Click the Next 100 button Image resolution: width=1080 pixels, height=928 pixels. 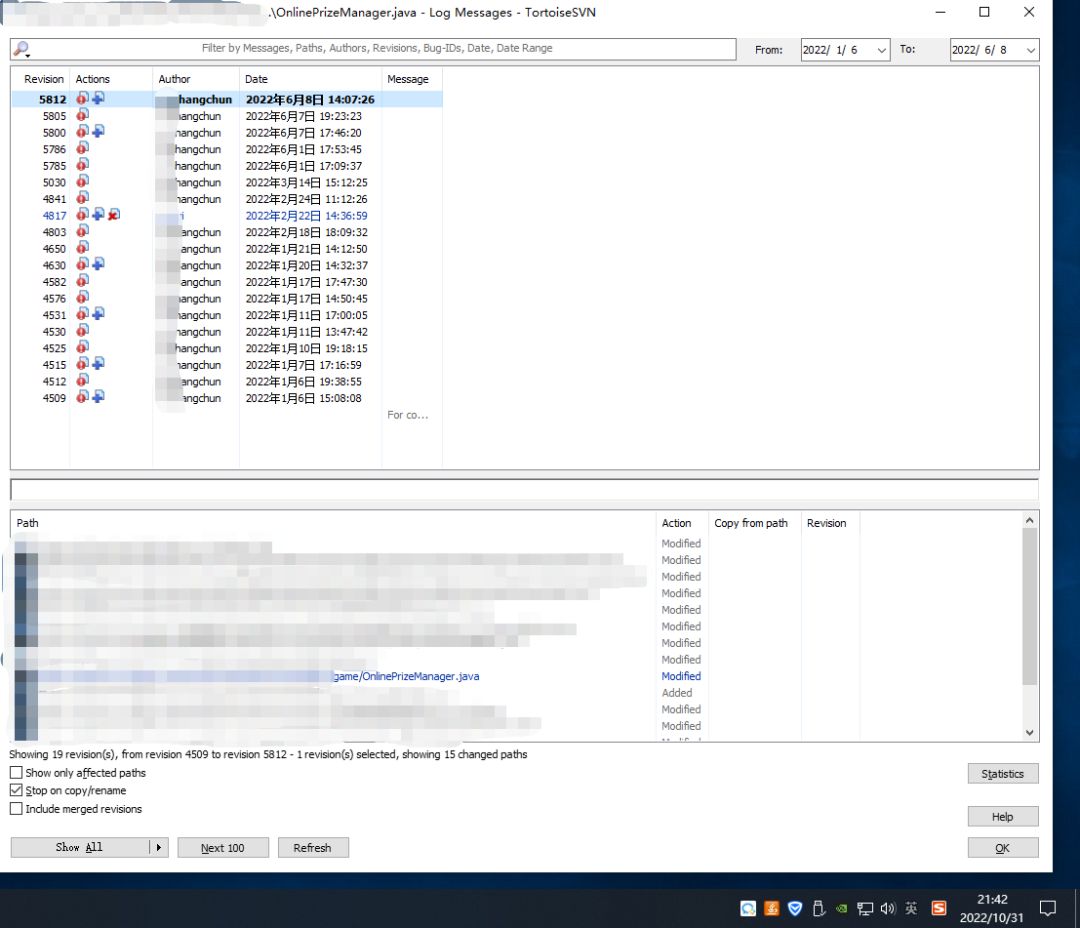tap(222, 847)
